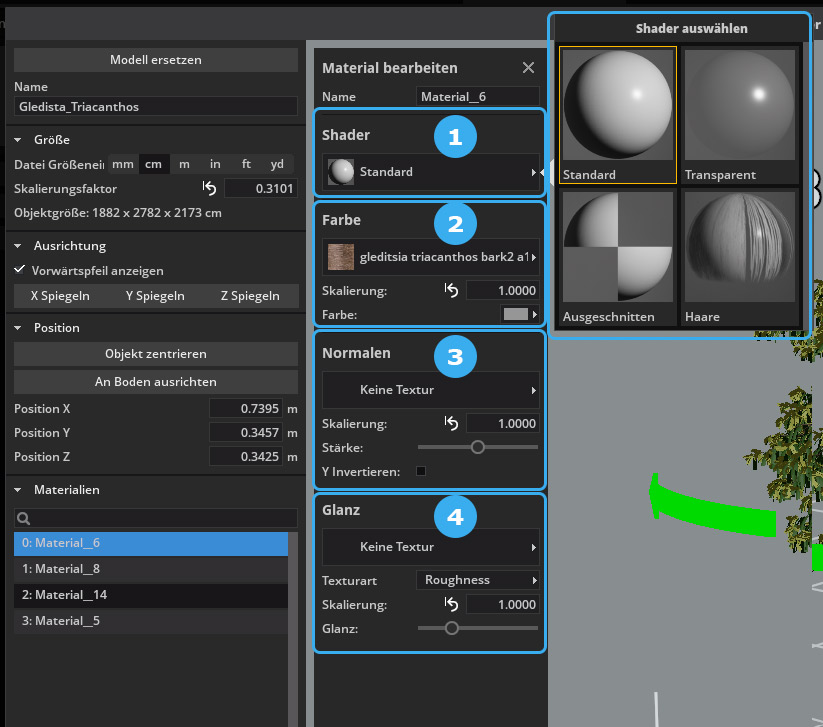Viewport: 823px width, 727px height.
Task: Reset the Skalierungsfaktor value
Action: tap(209, 188)
